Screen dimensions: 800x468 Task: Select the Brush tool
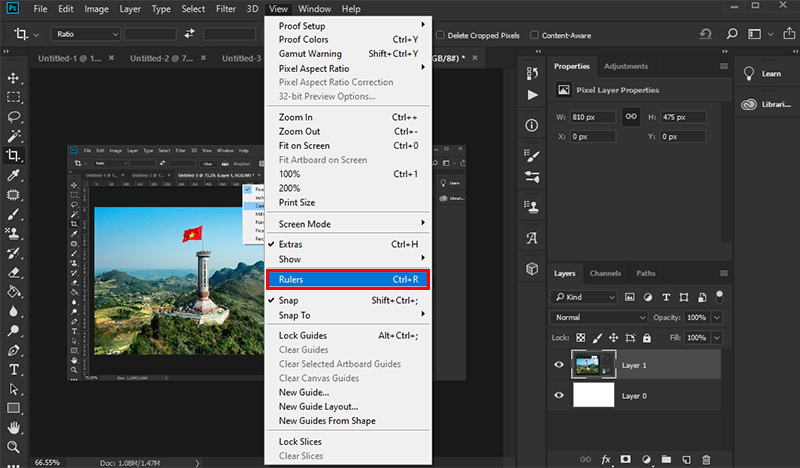(x=13, y=214)
